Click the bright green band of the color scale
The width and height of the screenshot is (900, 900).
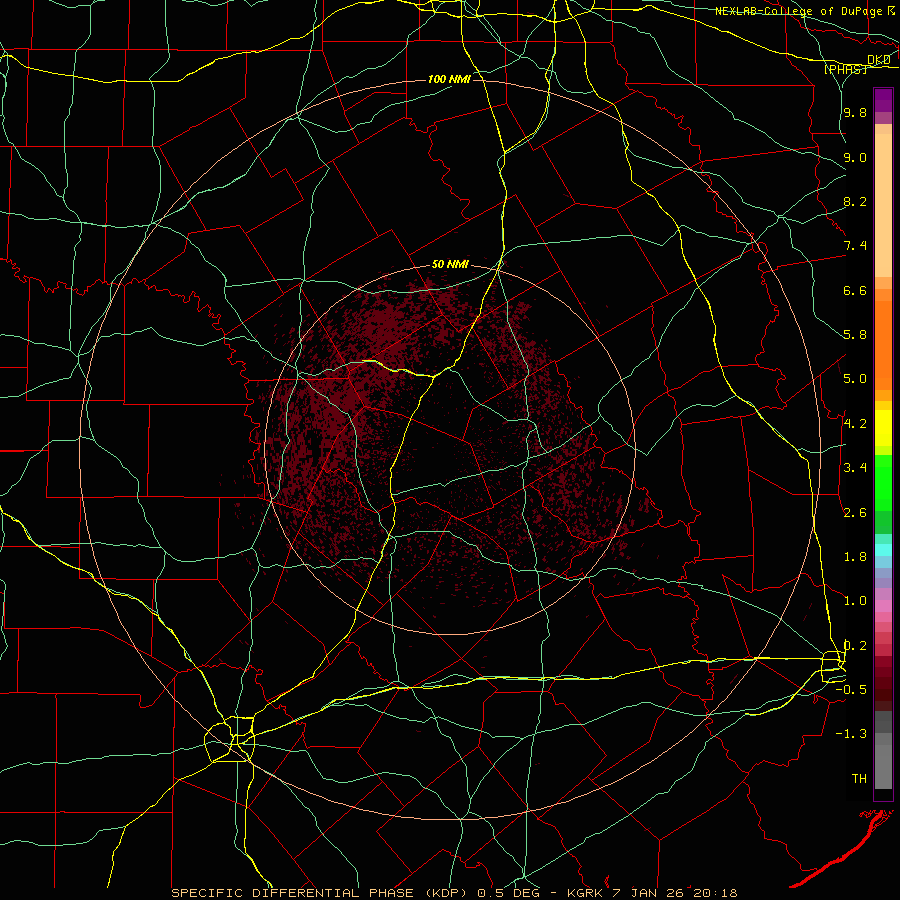883,484
